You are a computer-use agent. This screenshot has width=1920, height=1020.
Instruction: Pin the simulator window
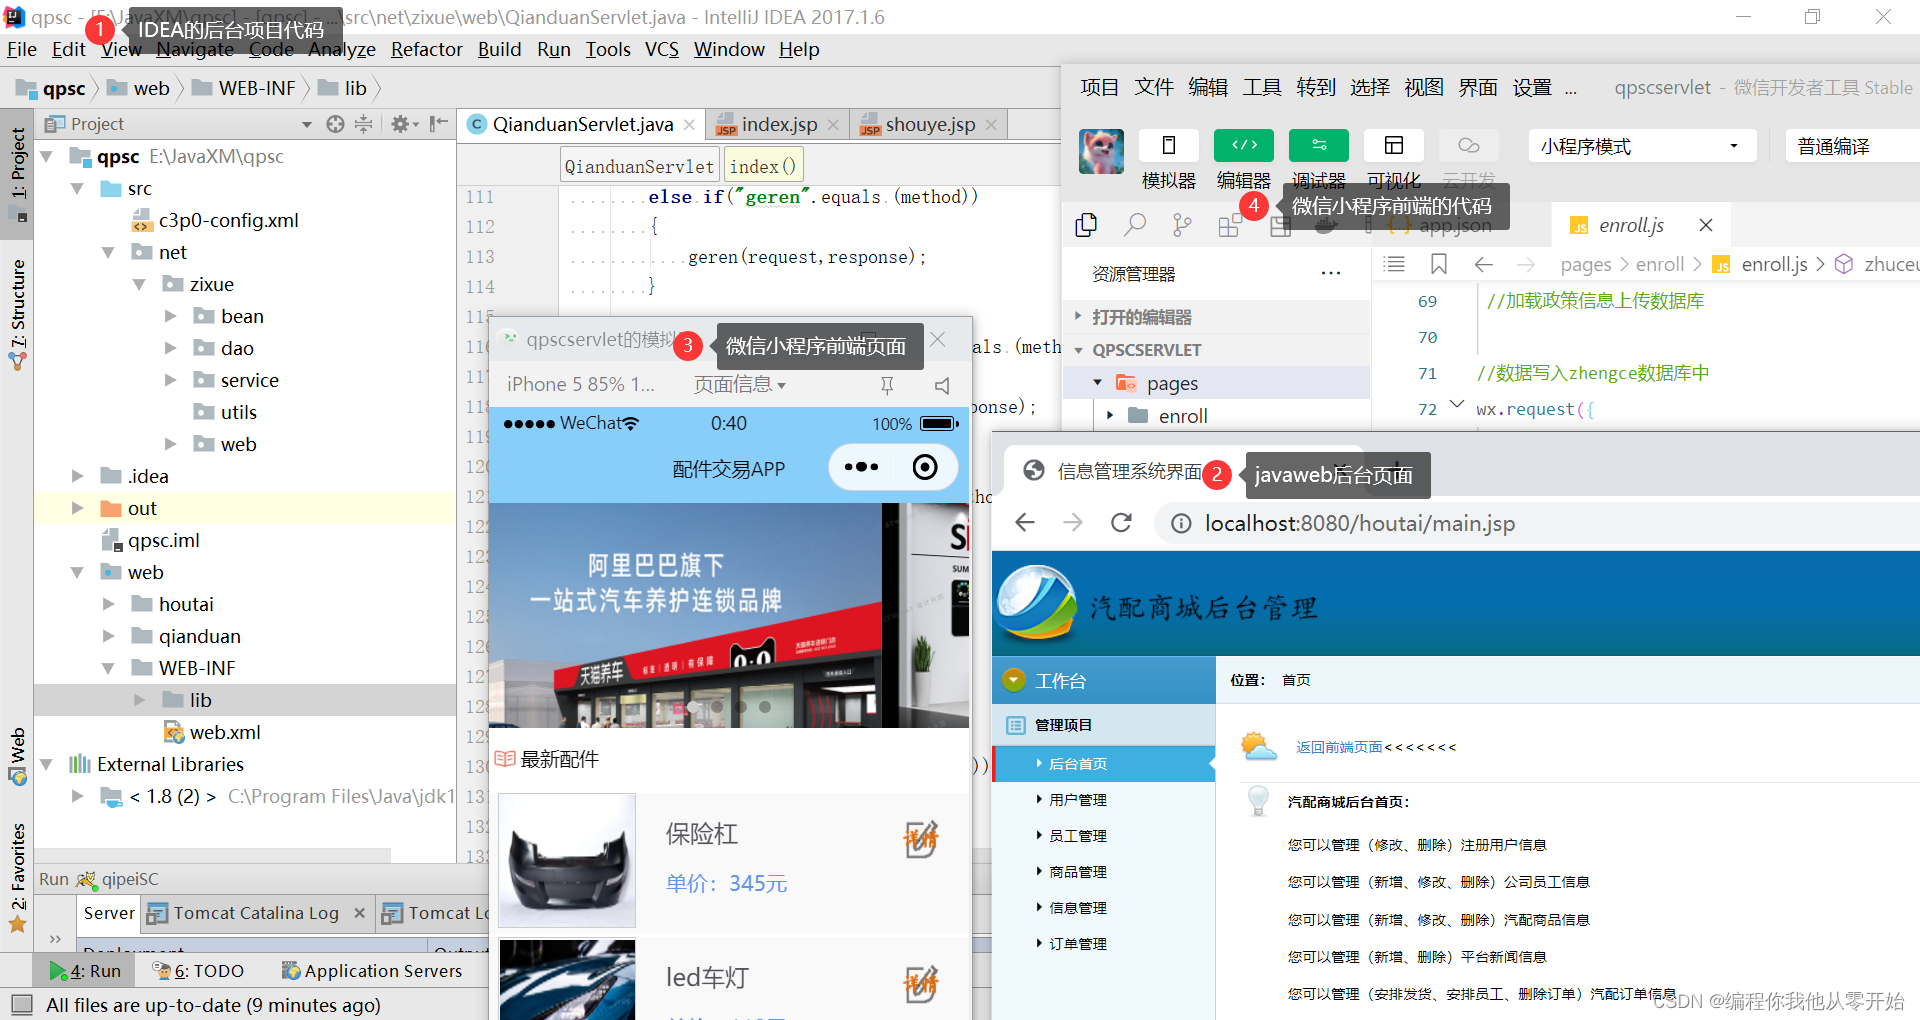[x=887, y=386]
